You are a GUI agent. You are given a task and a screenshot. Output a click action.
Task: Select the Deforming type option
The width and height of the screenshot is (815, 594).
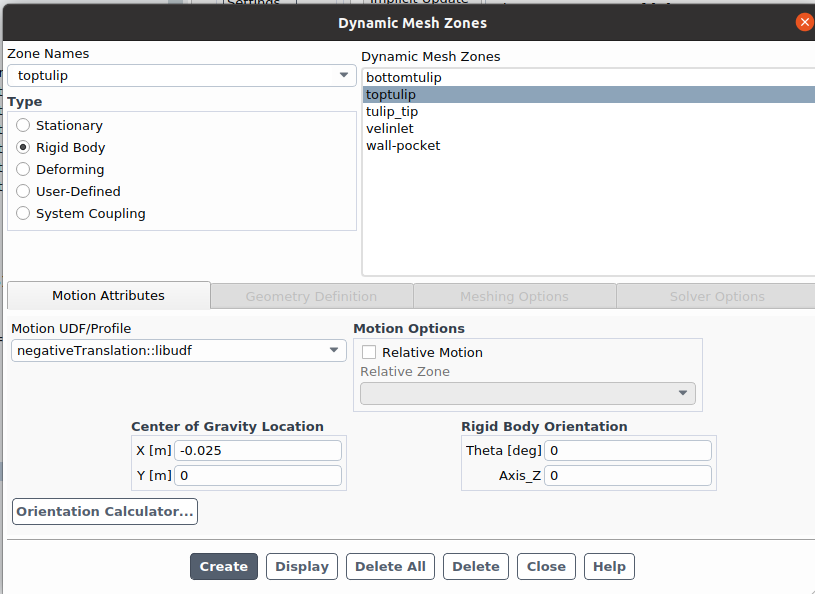tap(24, 170)
